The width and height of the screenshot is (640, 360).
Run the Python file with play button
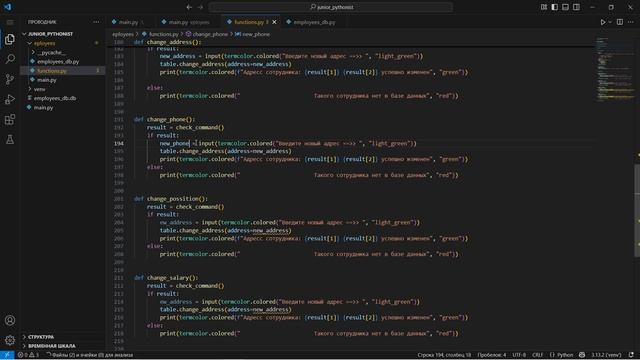coord(603,22)
